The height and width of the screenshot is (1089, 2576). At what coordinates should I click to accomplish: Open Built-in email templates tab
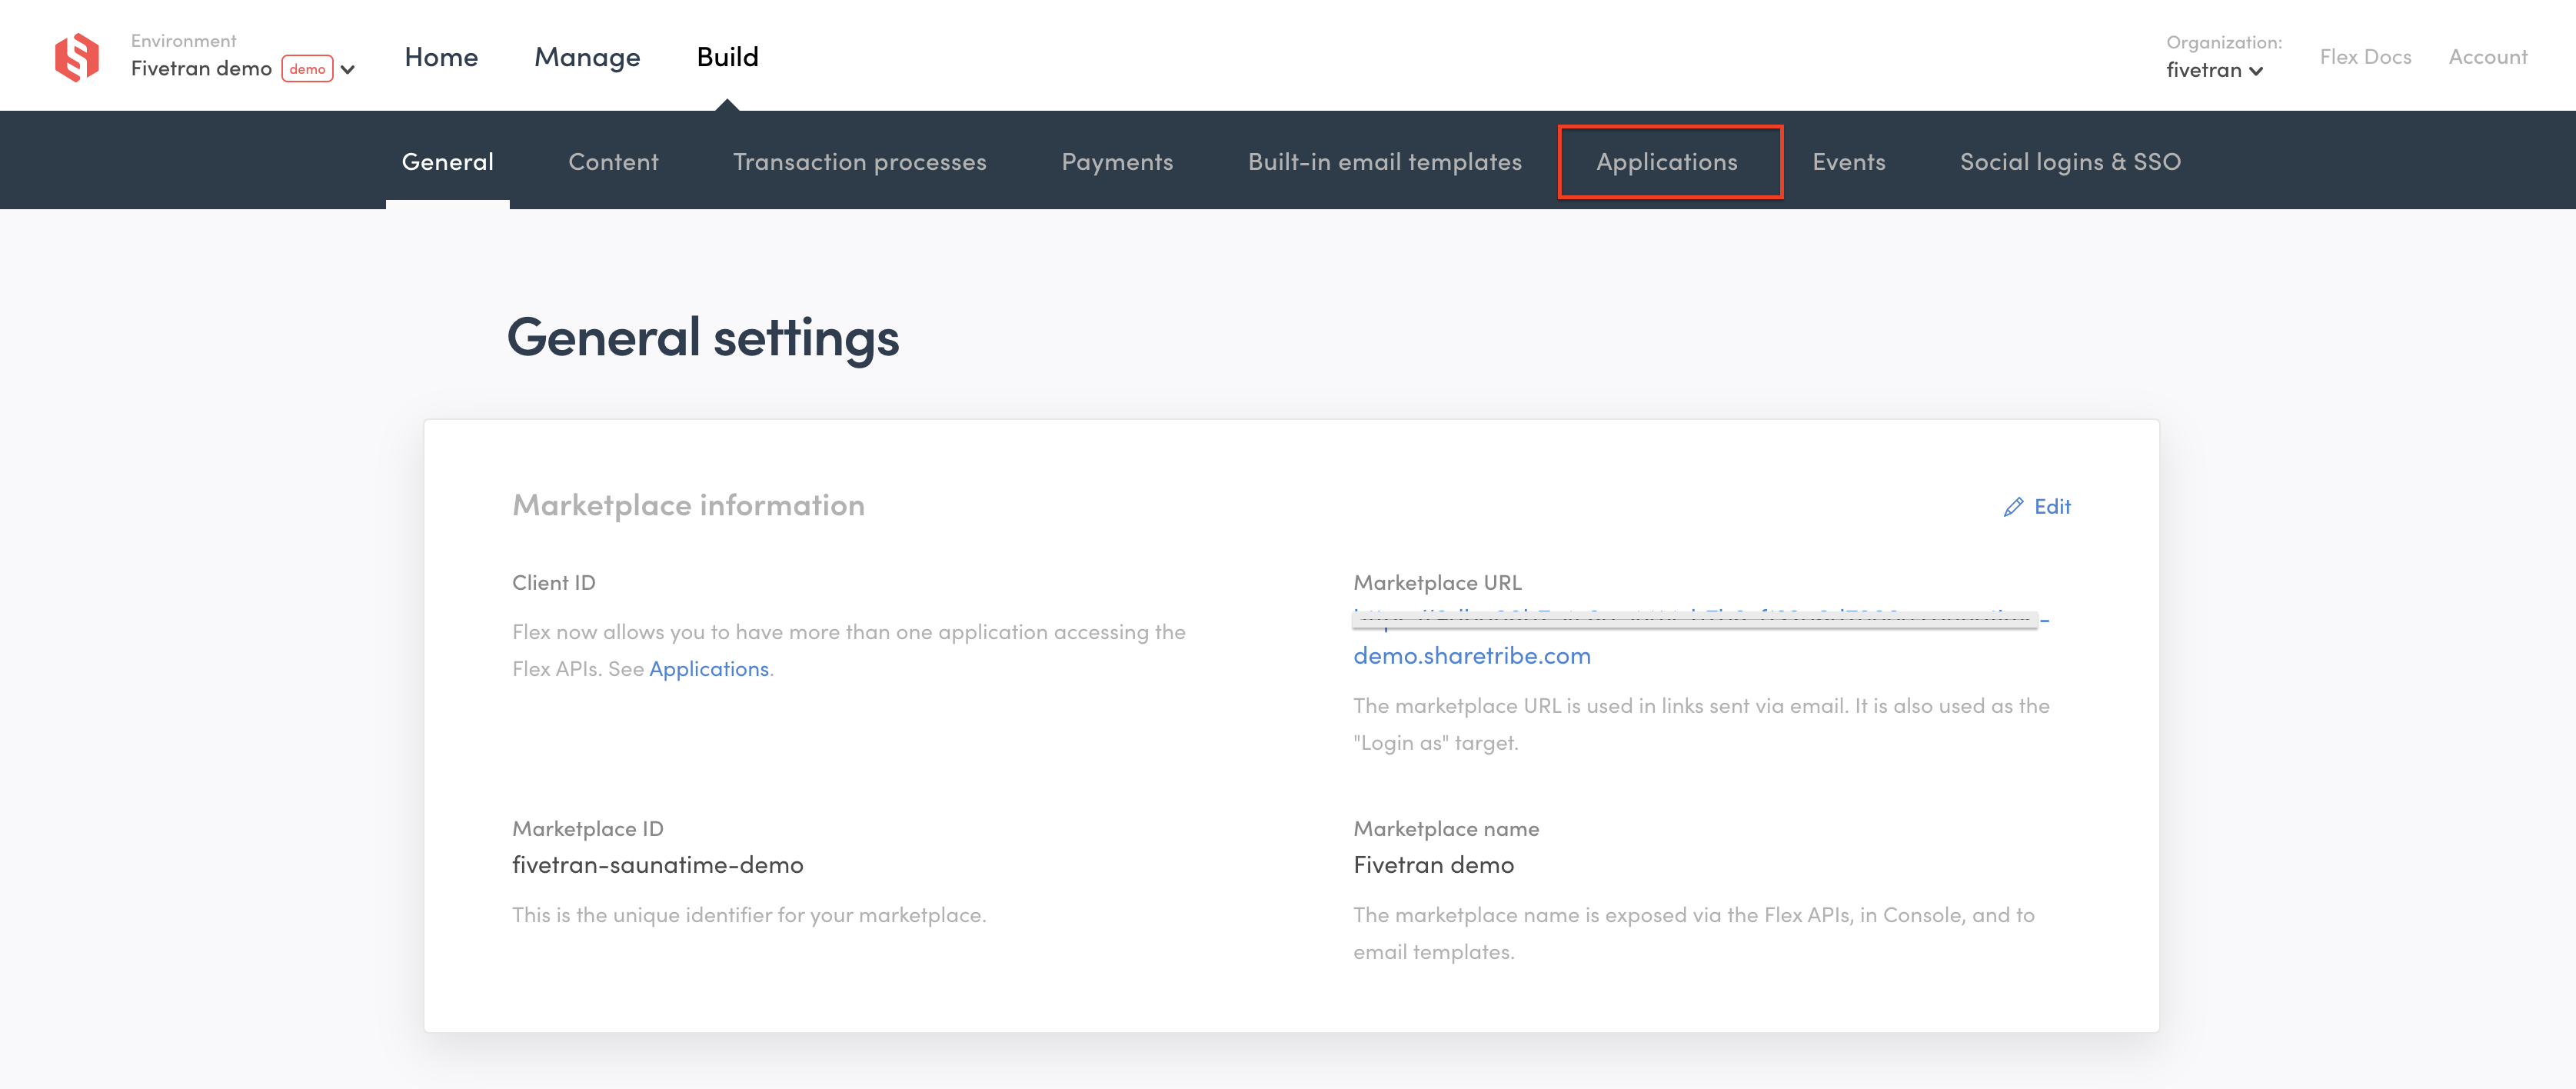coord(1385,162)
